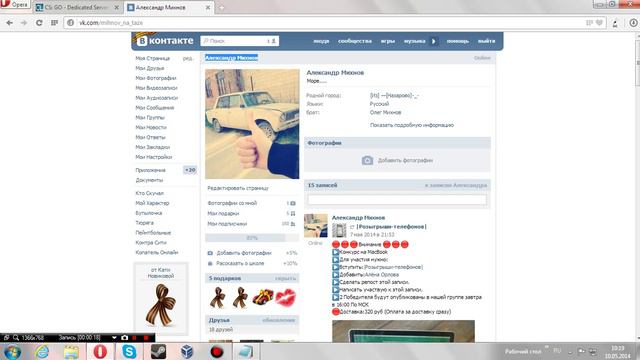This screenshot has height=360, width=640.
Task: Click the recorder camera snapshot icon
Action: pos(124,338)
